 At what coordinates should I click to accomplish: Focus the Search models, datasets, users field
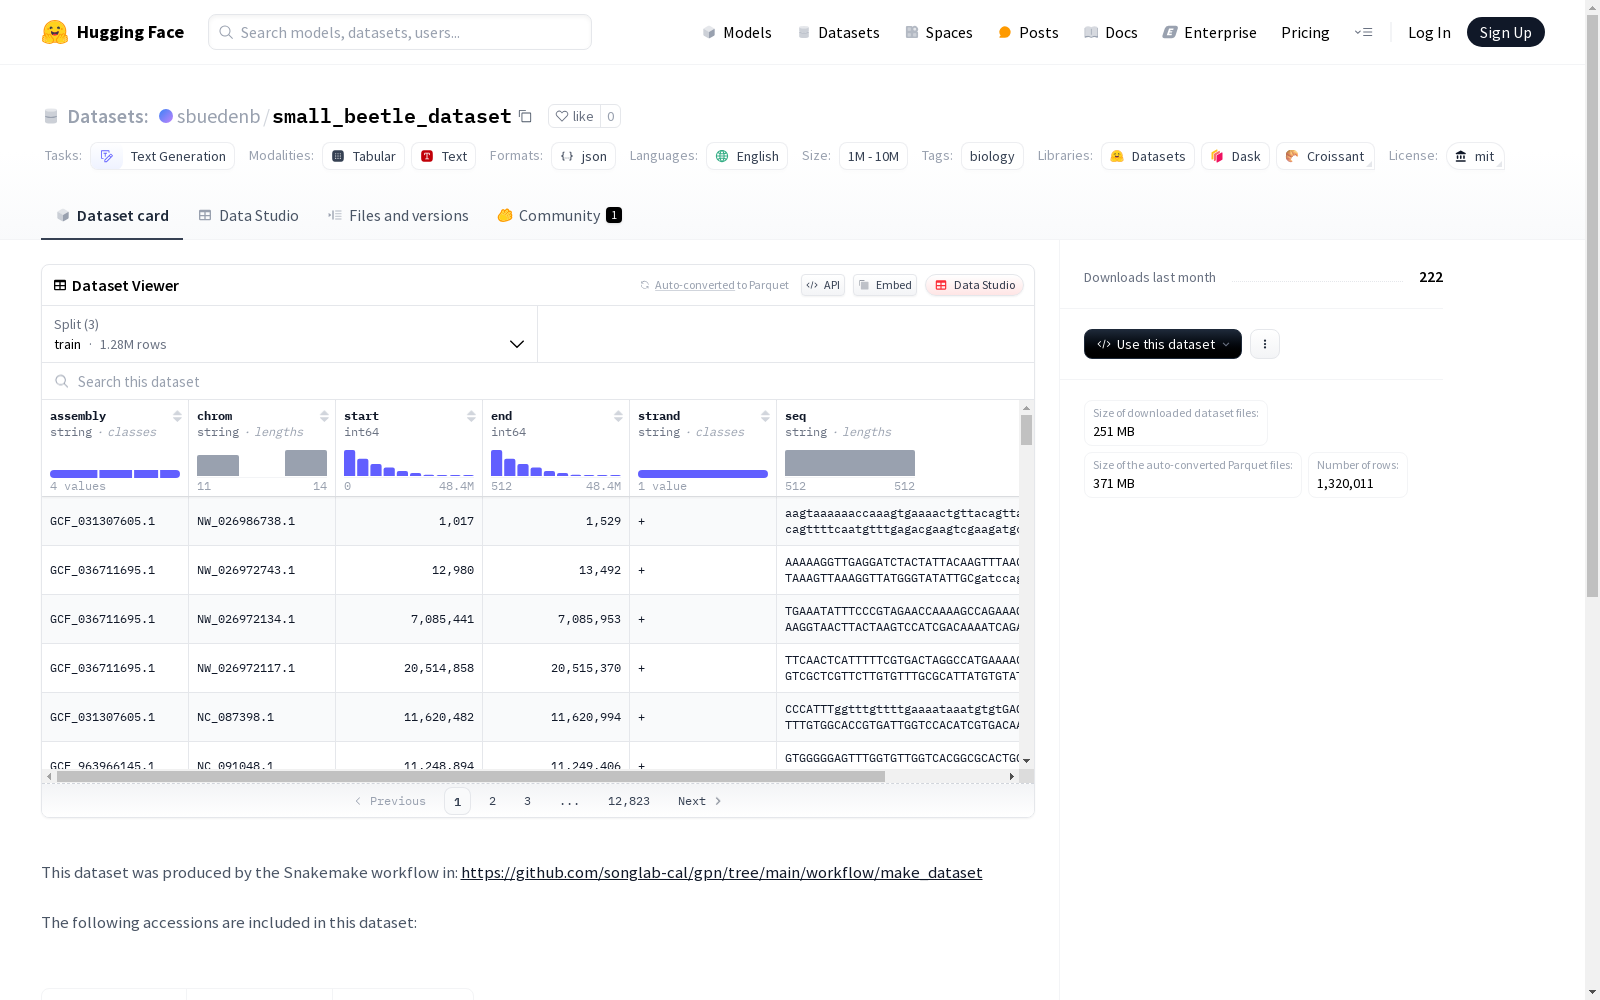coord(400,32)
